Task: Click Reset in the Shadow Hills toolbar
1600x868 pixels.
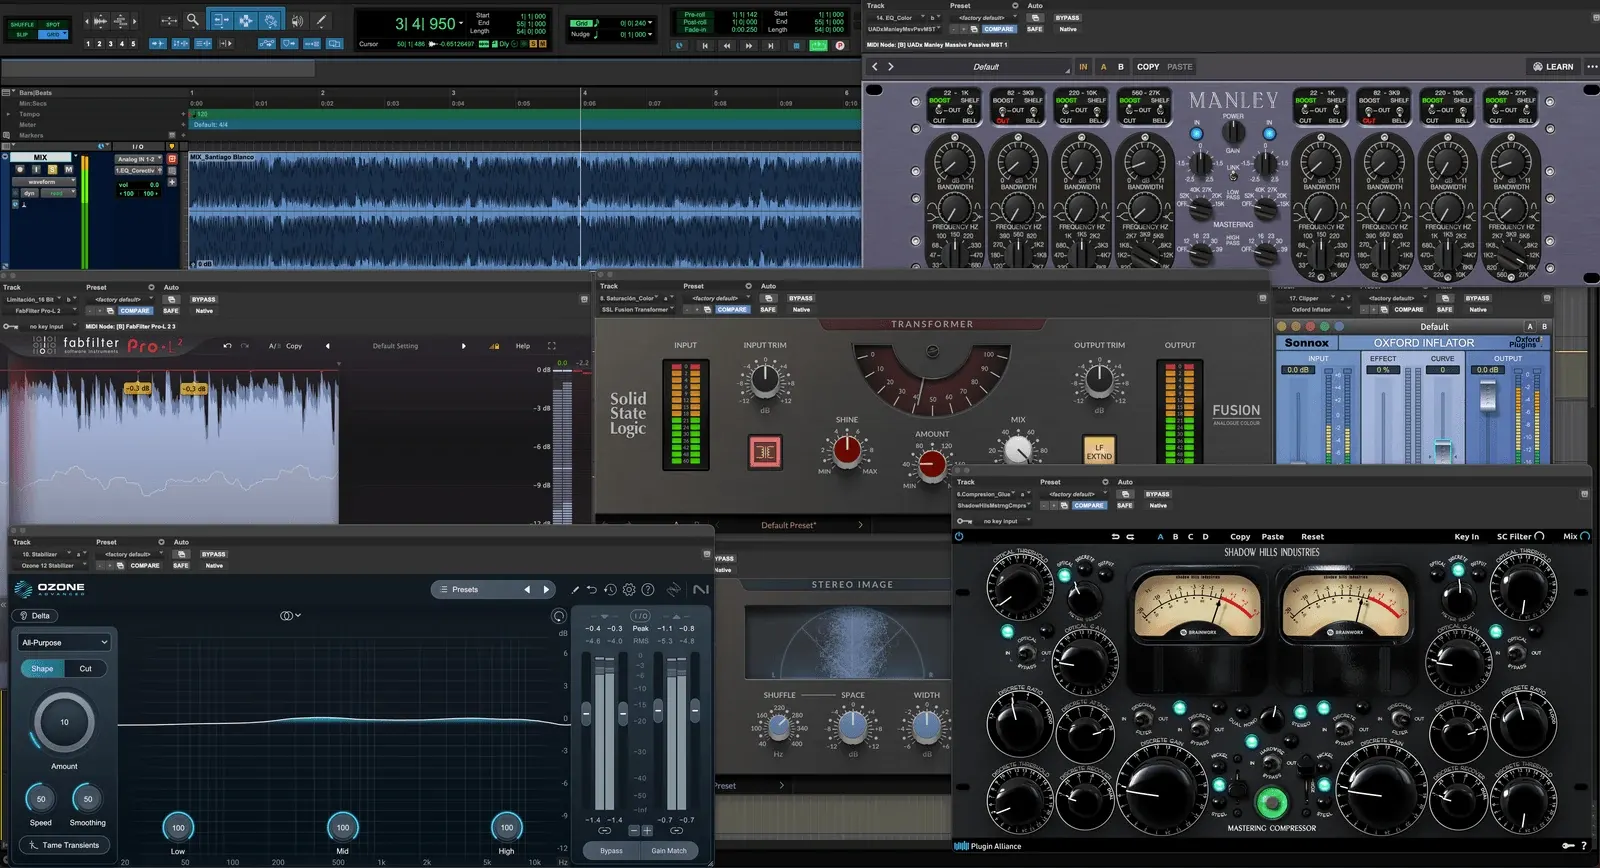Action: pyautogui.click(x=1312, y=537)
